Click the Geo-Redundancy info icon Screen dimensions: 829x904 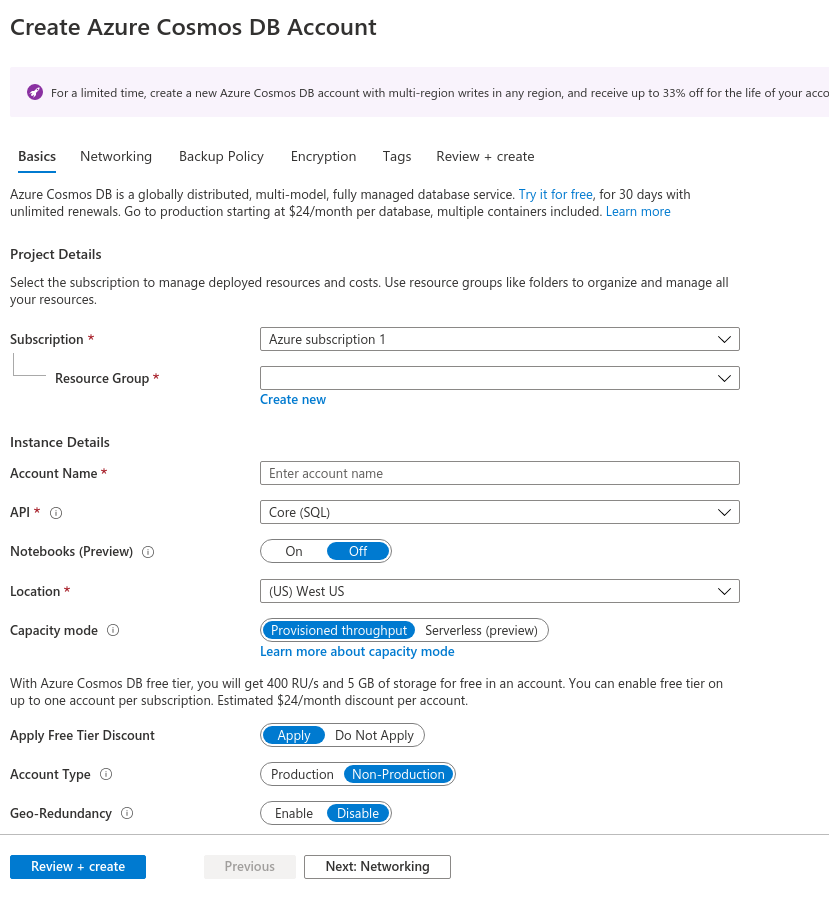coord(127,814)
